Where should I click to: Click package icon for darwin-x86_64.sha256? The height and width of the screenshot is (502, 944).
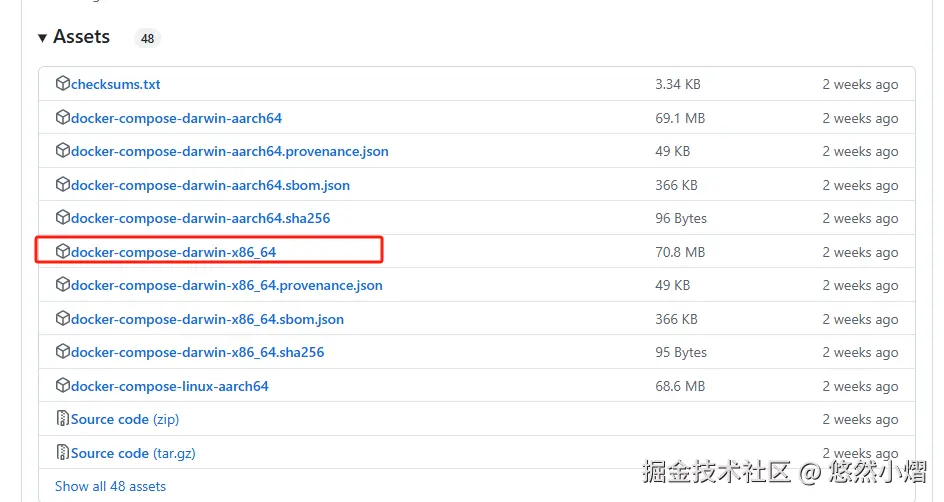point(63,350)
